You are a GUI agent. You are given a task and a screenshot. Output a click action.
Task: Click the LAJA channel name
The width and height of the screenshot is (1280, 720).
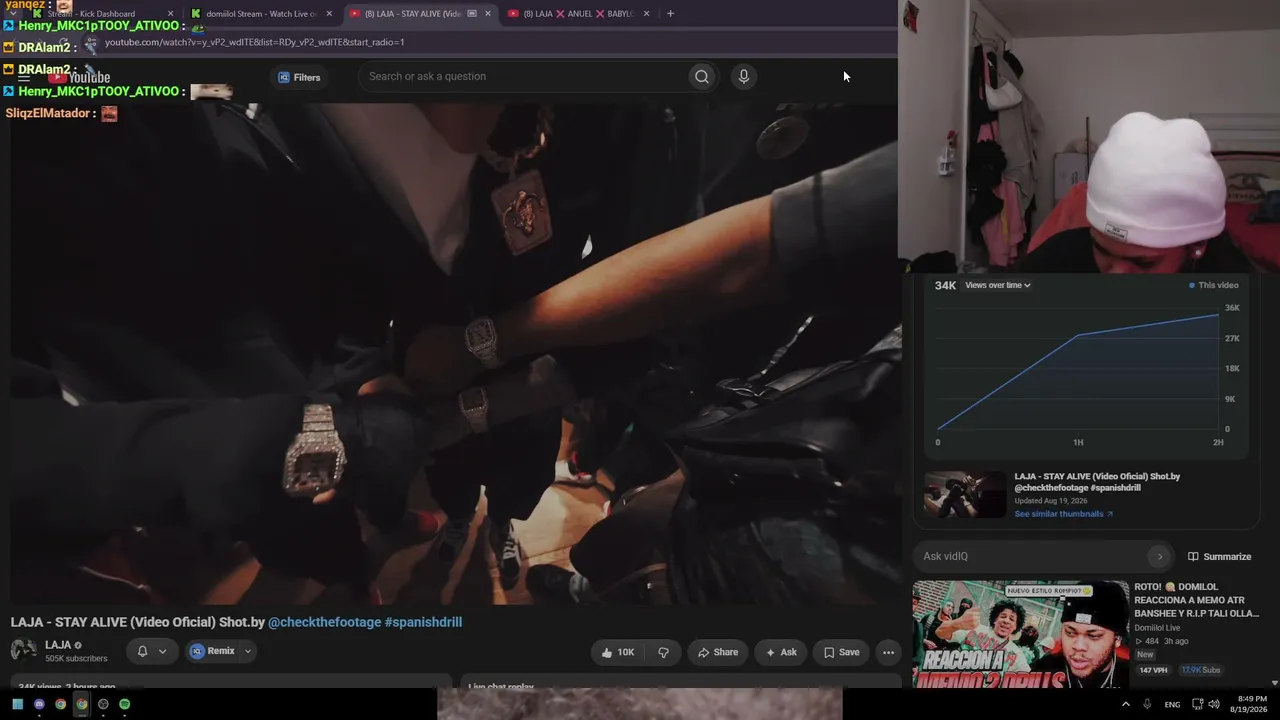(x=58, y=645)
